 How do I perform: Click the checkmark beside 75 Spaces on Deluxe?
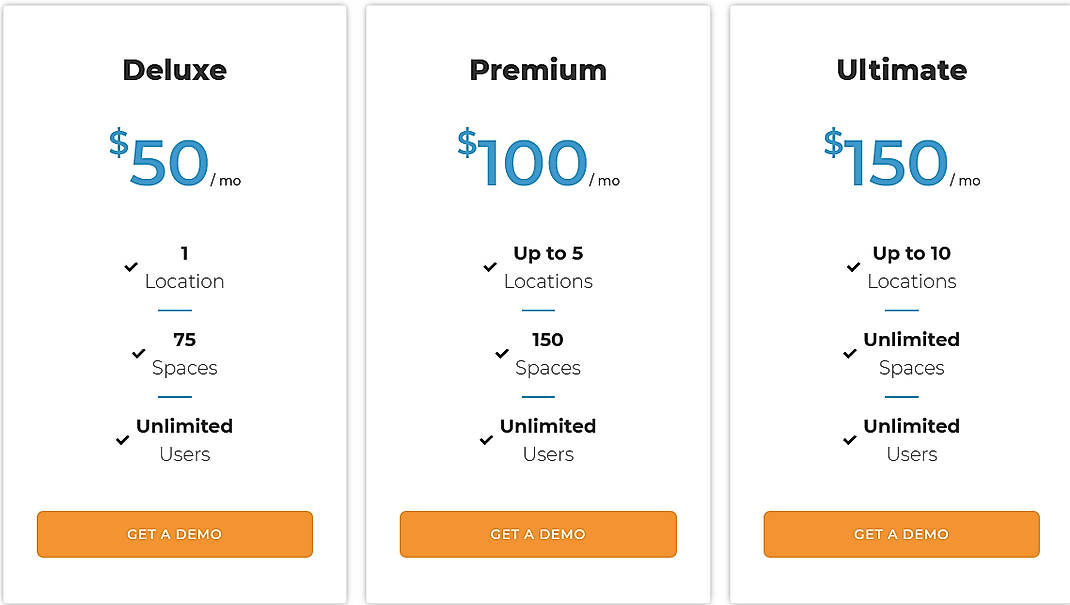140,353
